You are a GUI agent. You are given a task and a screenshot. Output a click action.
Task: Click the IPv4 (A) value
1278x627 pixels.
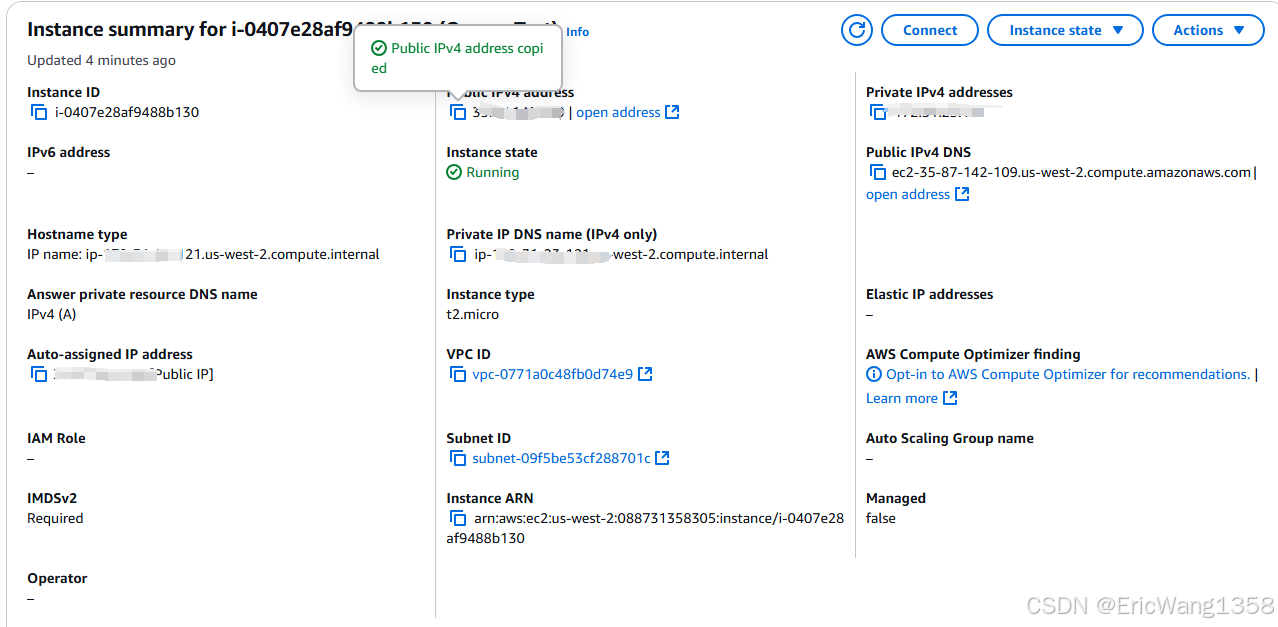click(52, 314)
